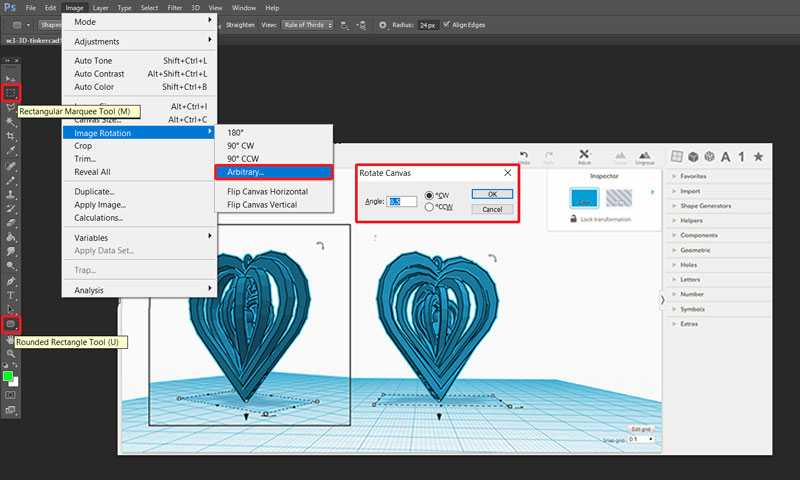The width and height of the screenshot is (800, 480).
Task: Select the Rectangular Marquee tool
Action: coord(11,93)
